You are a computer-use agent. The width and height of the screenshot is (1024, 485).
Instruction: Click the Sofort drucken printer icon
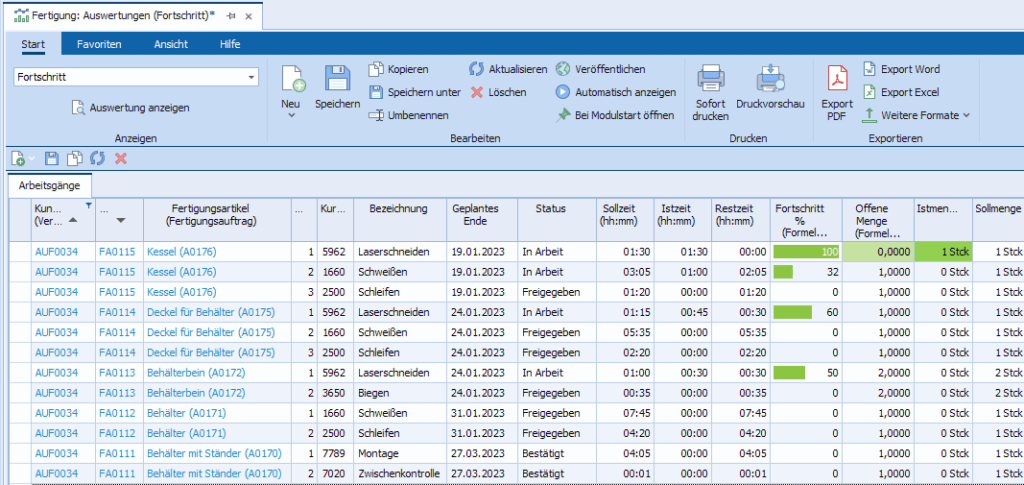(x=710, y=78)
